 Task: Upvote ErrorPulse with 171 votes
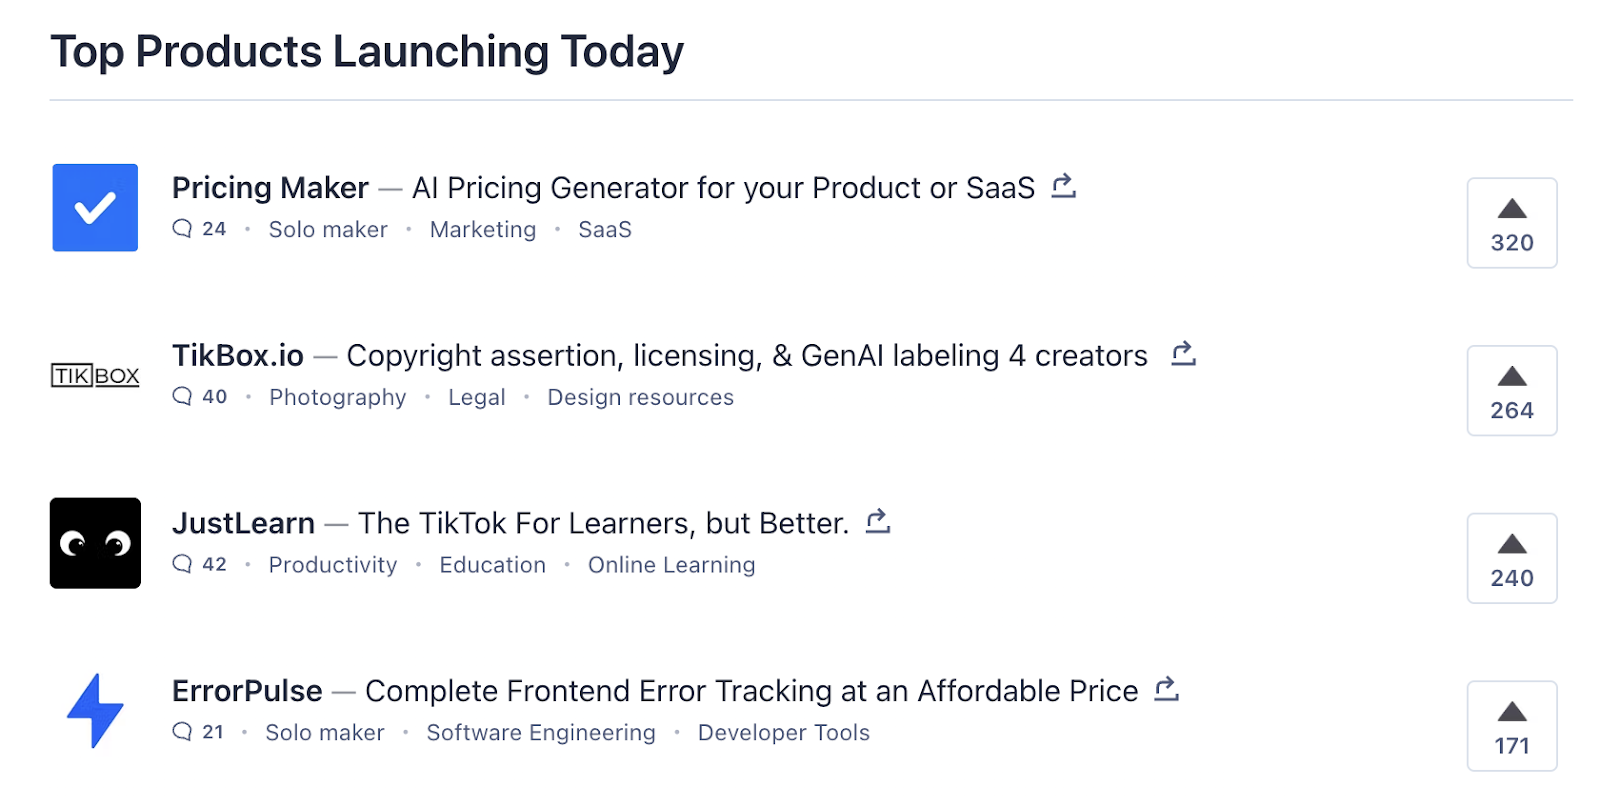click(x=1512, y=726)
